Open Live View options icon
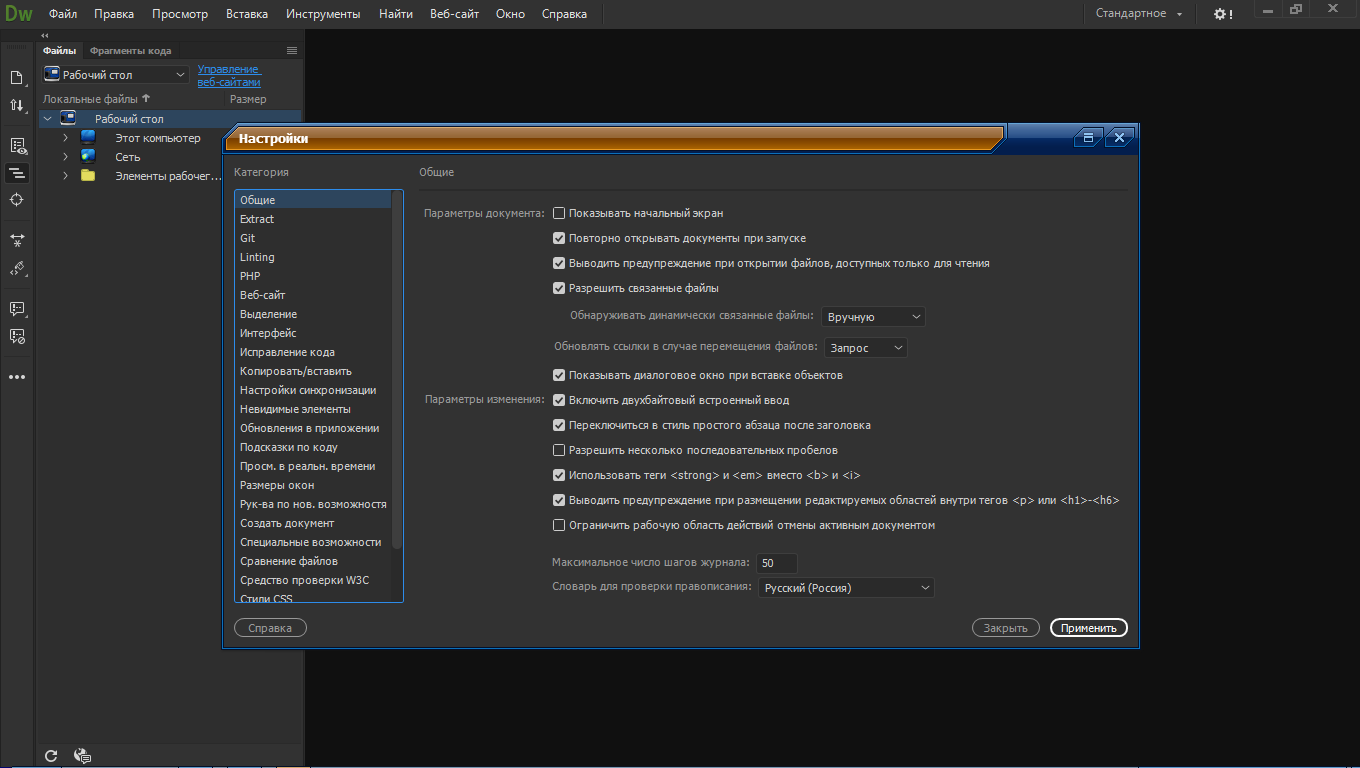The image size is (1360, 768). 17,146
